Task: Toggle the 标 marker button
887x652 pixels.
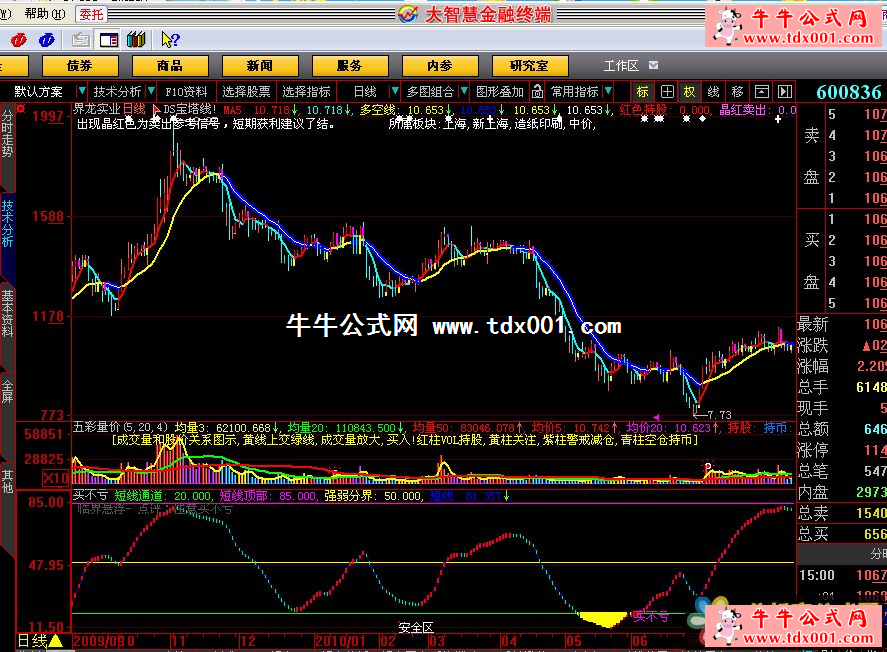Action: point(643,92)
